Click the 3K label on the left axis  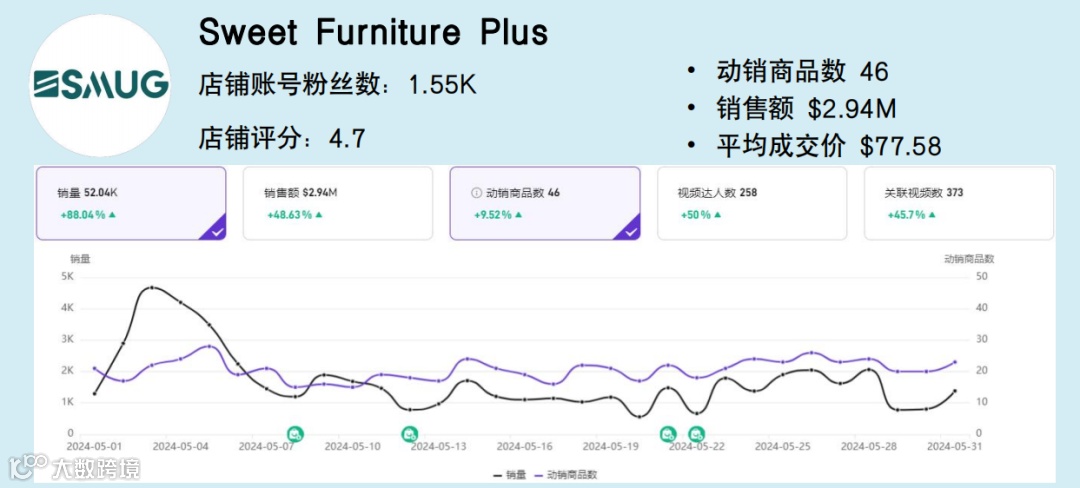[68, 339]
